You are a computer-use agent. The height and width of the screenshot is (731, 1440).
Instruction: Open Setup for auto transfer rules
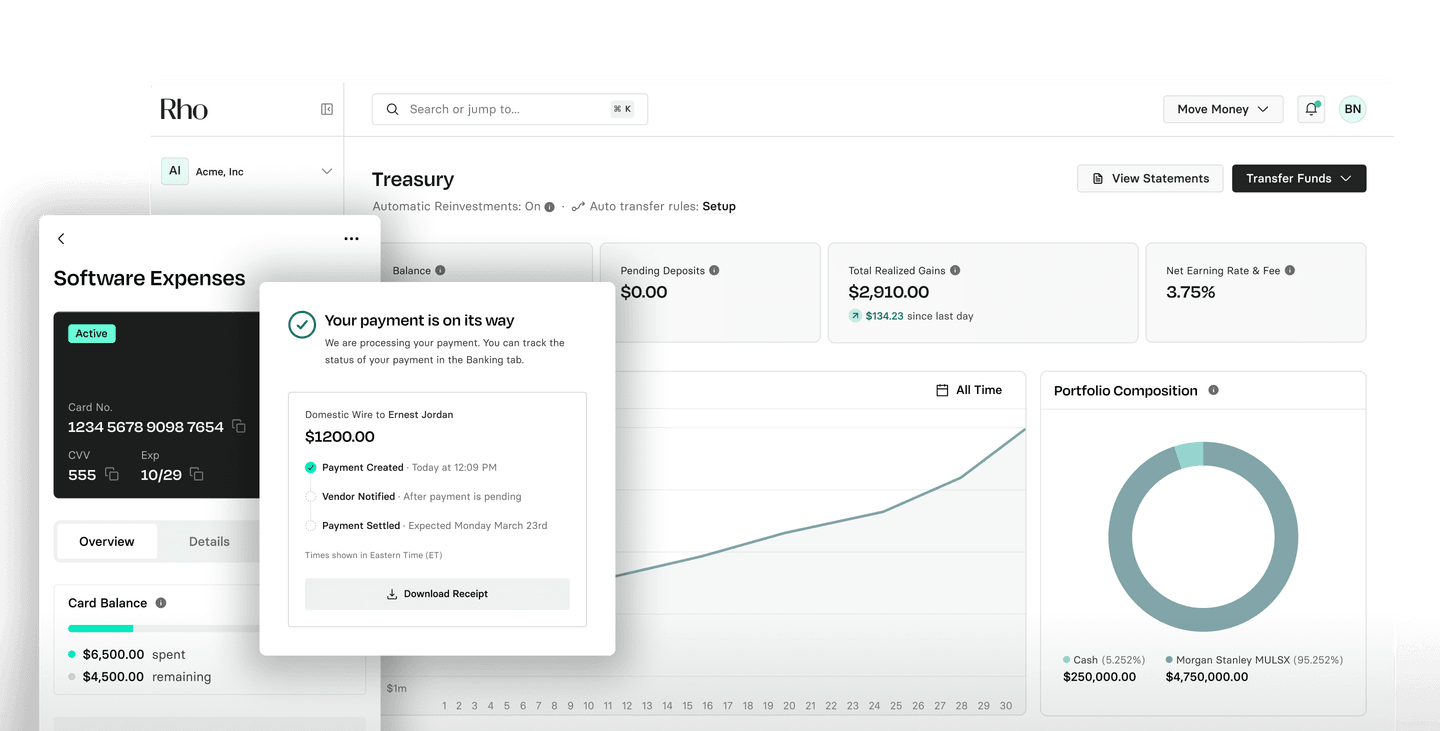point(719,206)
